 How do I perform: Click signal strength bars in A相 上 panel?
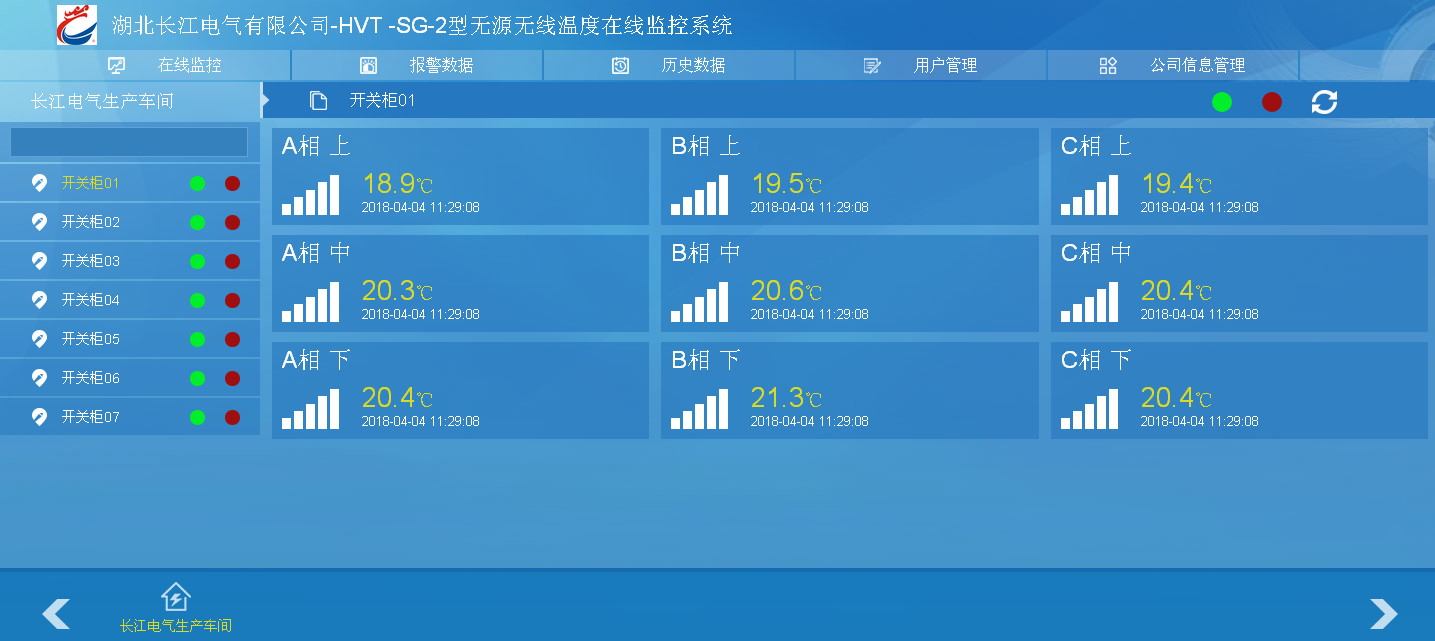click(310, 196)
